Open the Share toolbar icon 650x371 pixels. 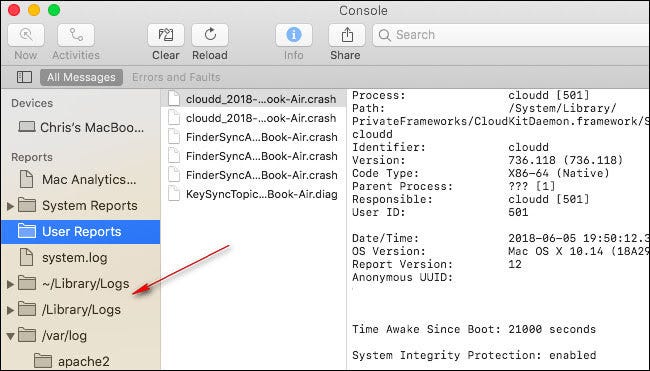pyautogui.click(x=347, y=35)
